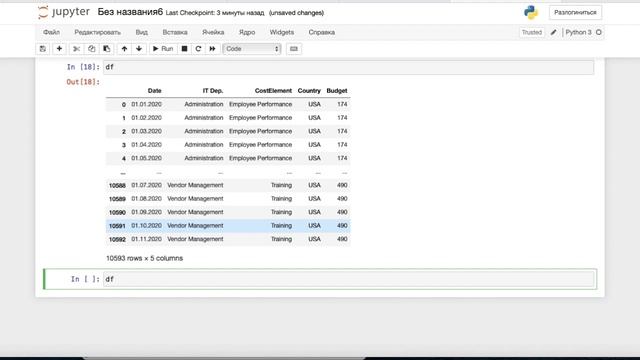Click the Python 3 kernel name
Image resolution: width=640 pixels, height=360 pixels.
pos(578,32)
